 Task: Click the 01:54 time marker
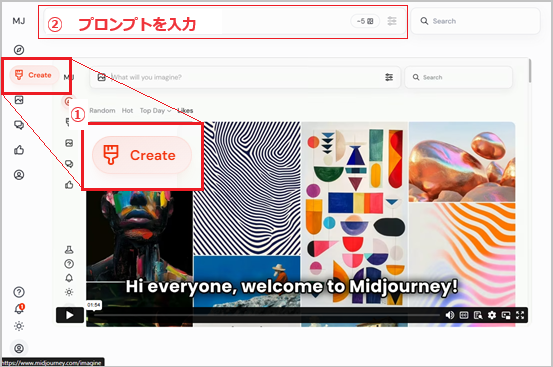pyautogui.click(x=94, y=305)
